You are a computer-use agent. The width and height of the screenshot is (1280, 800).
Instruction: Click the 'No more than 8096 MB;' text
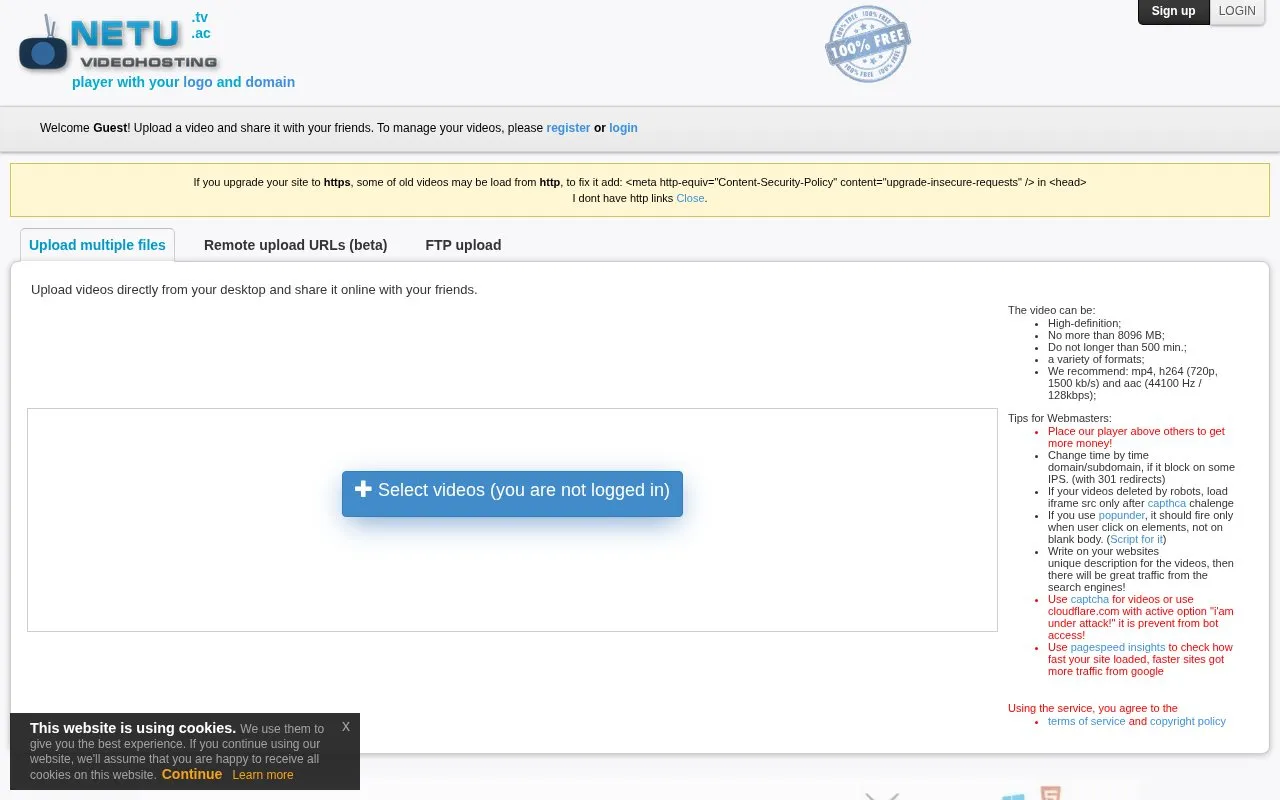(1106, 335)
